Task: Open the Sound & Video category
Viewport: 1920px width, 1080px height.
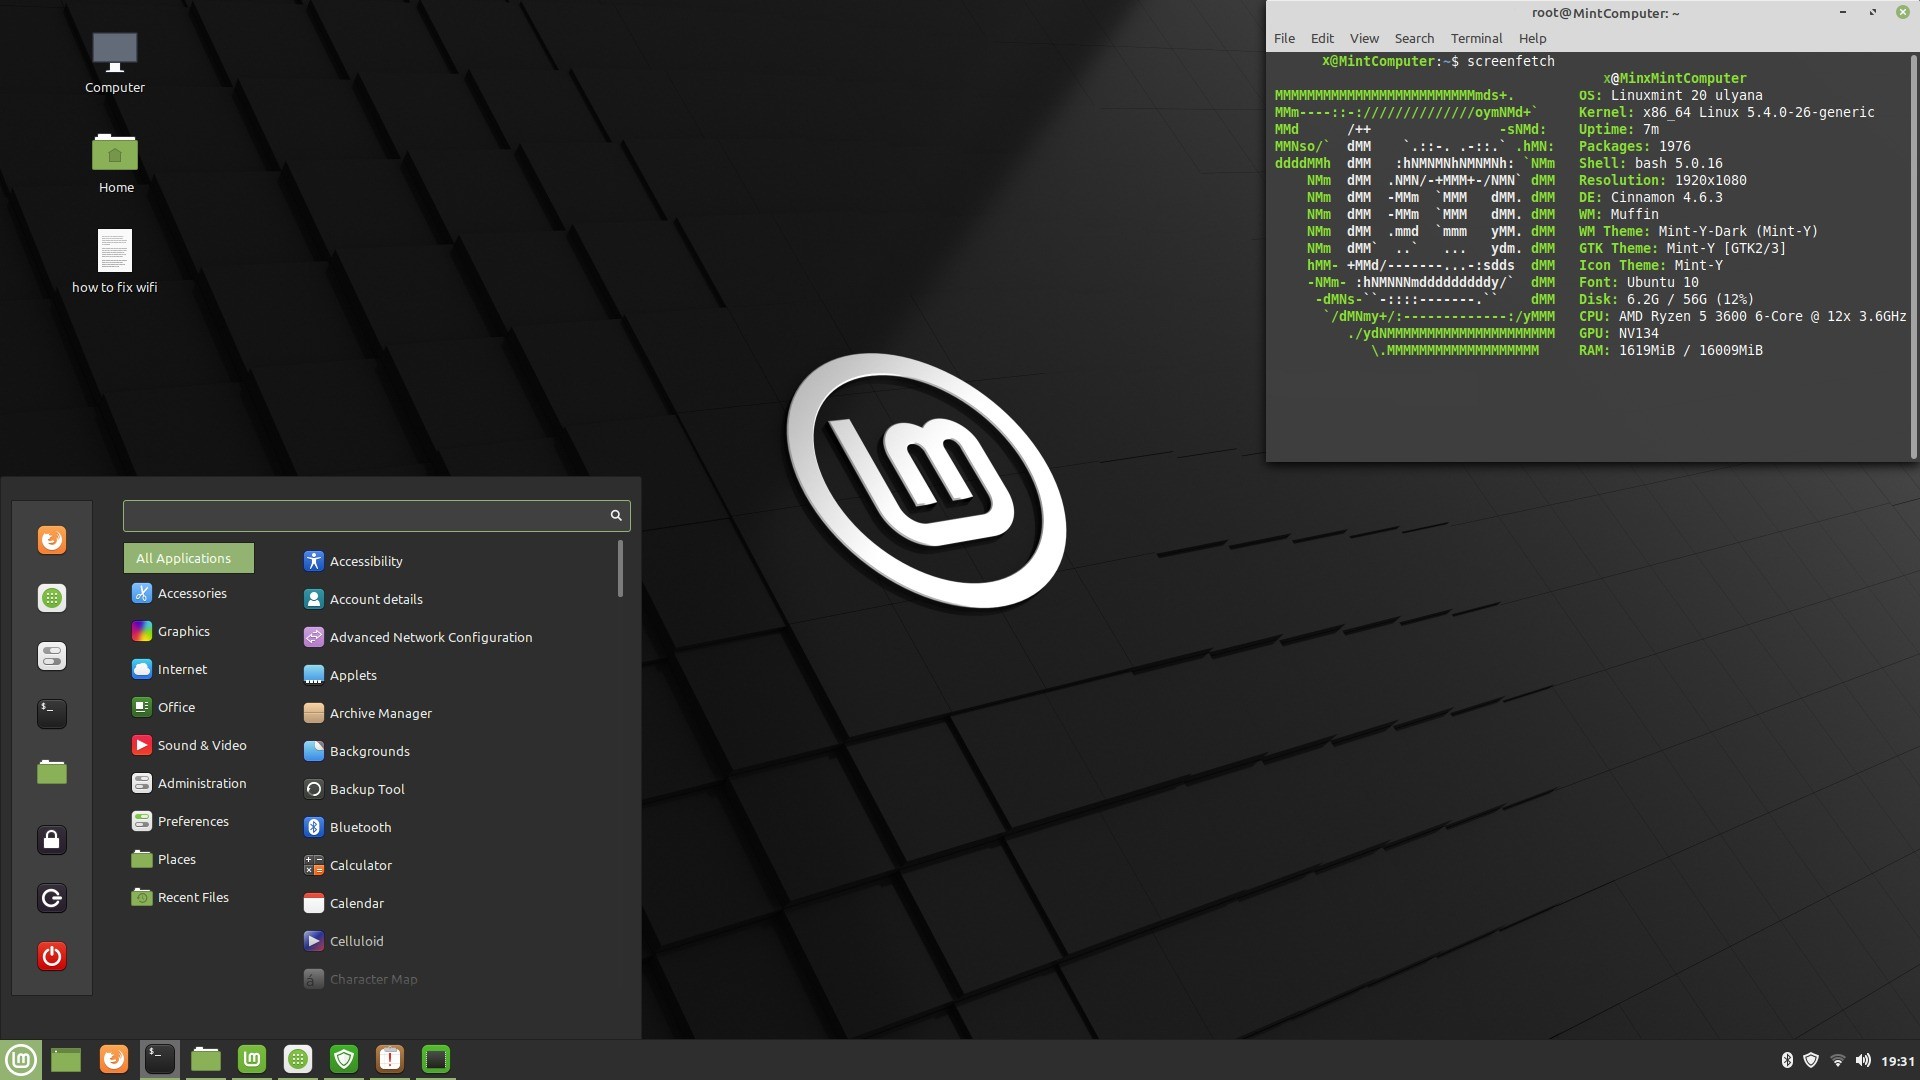Action: 201,745
